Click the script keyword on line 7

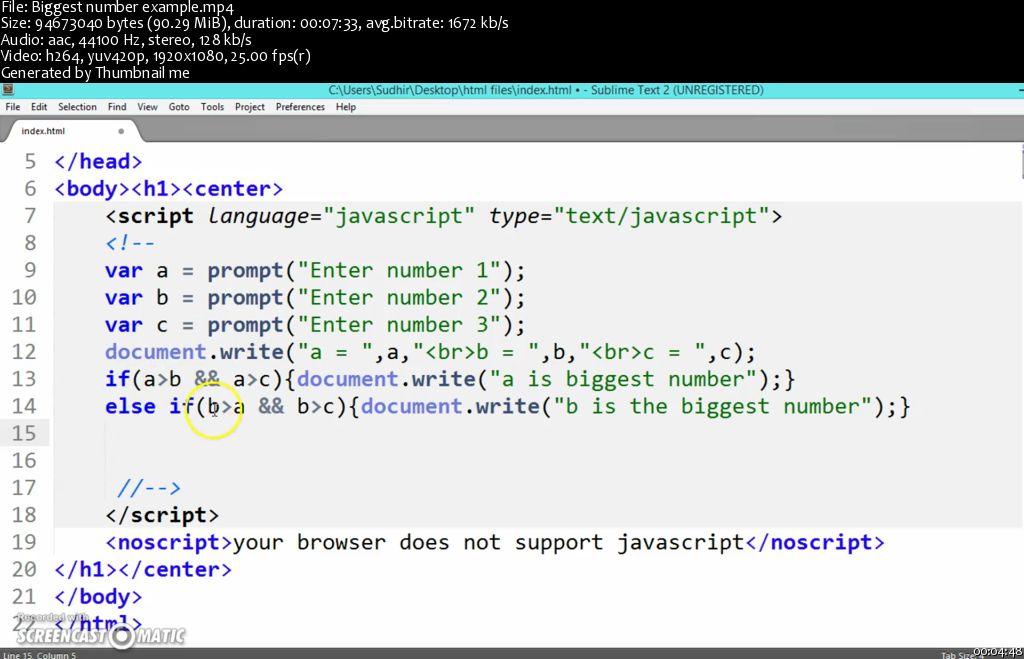(x=155, y=216)
